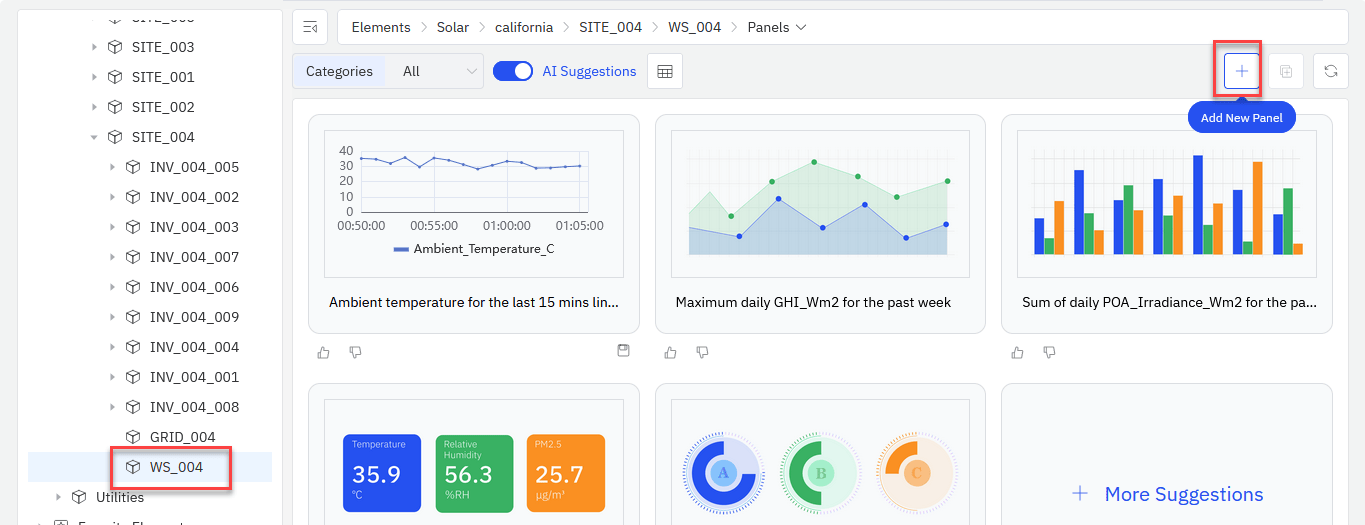Collapse the sidebar using the panel toggle icon
The image size is (1365, 525).
(311, 27)
